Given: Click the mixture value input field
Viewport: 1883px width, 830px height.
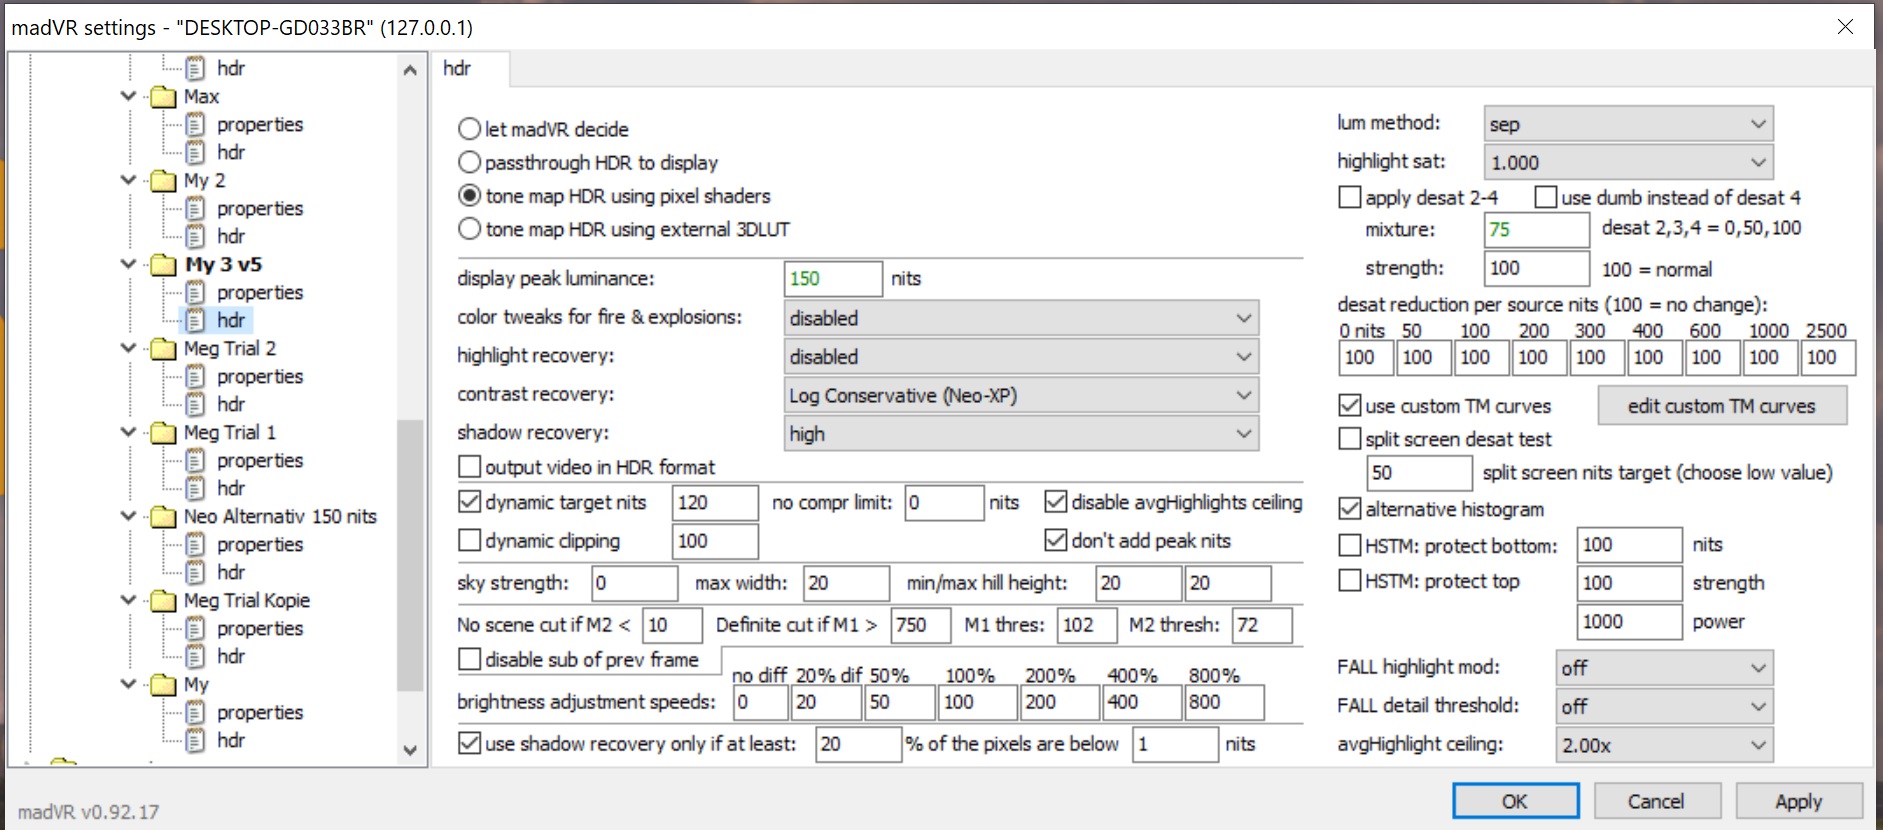Looking at the screenshot, I should click(x=1536, y=230).
